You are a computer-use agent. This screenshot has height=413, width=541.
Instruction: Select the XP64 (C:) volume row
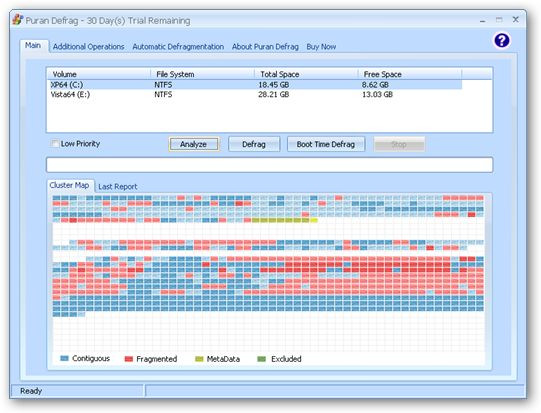(x=255, y=85)
